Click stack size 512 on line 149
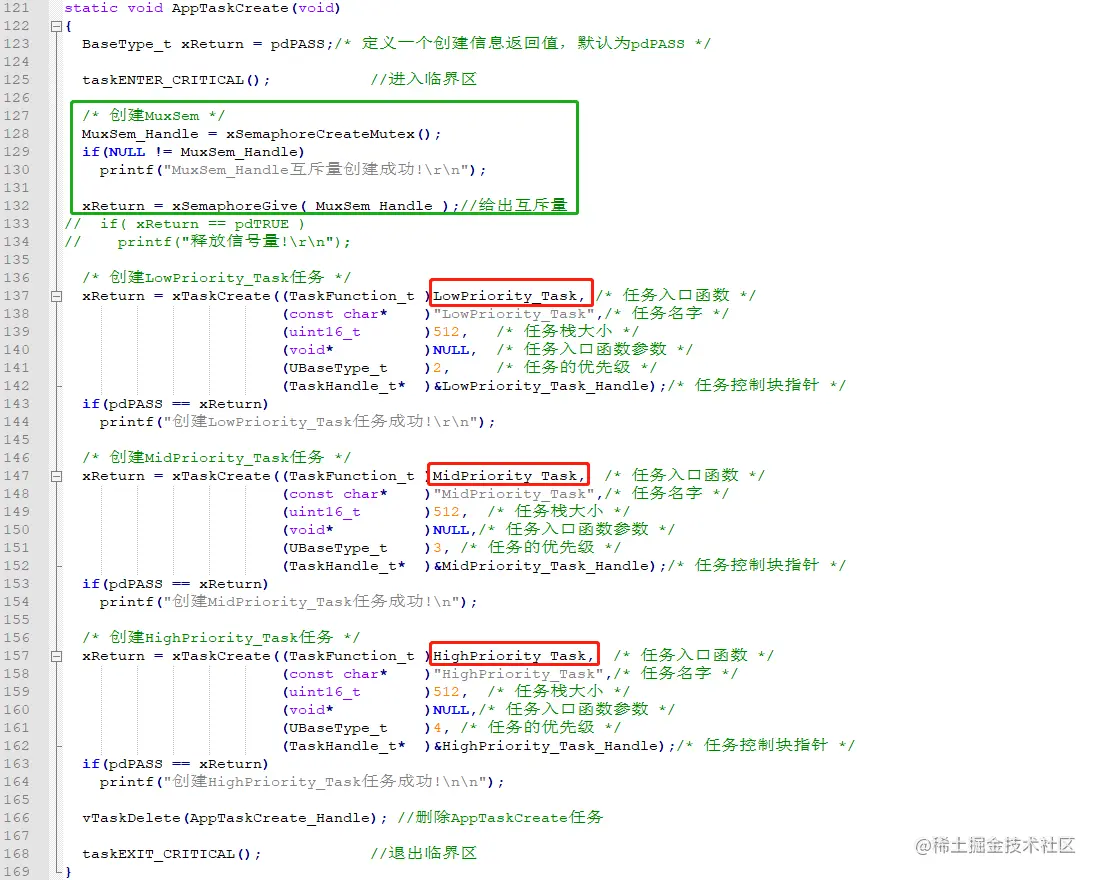This screenshot has height=880, width=1100. (446, 512)
